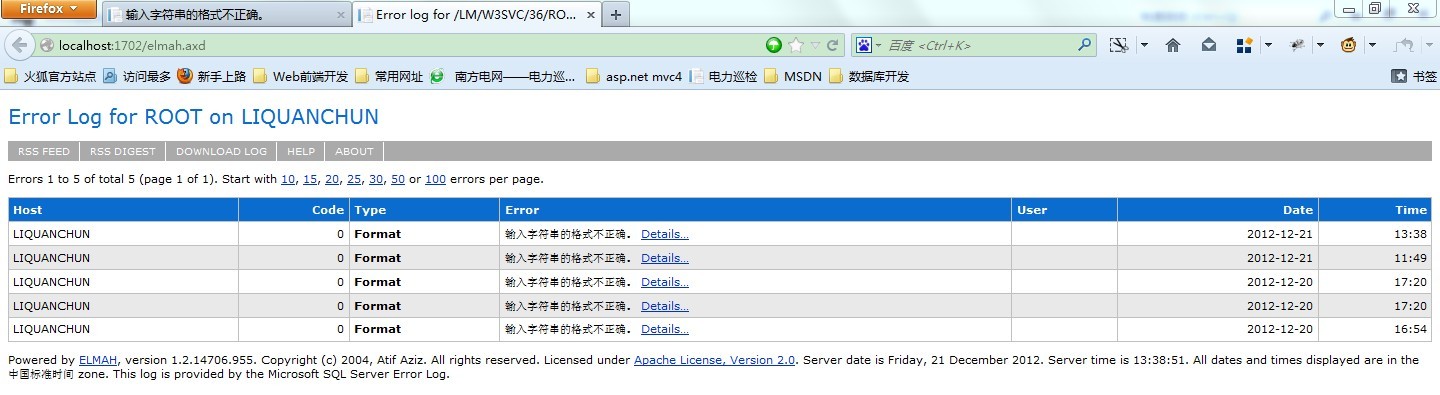This screenshot has height=395, width=1440.
Task: Open Details for the 16:54 error
Action: (x=665, y=329)
